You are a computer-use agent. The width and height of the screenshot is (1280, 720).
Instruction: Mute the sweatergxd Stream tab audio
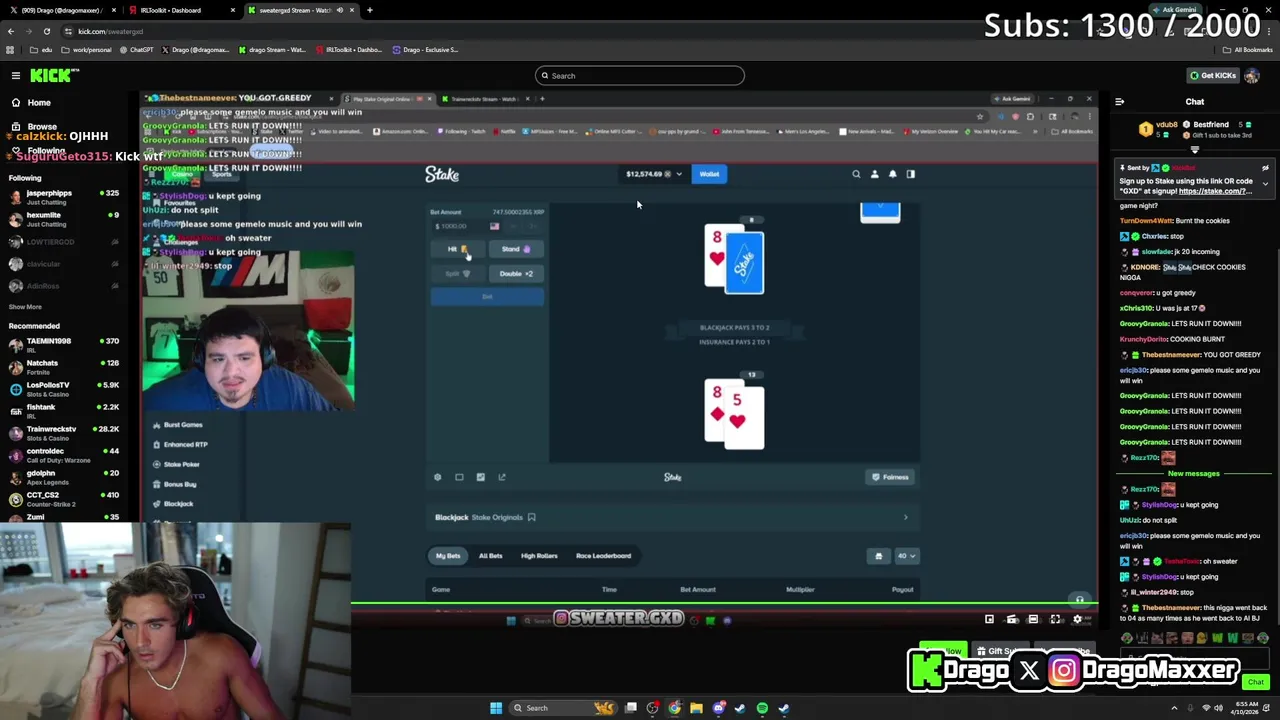[x=340, y=10]
